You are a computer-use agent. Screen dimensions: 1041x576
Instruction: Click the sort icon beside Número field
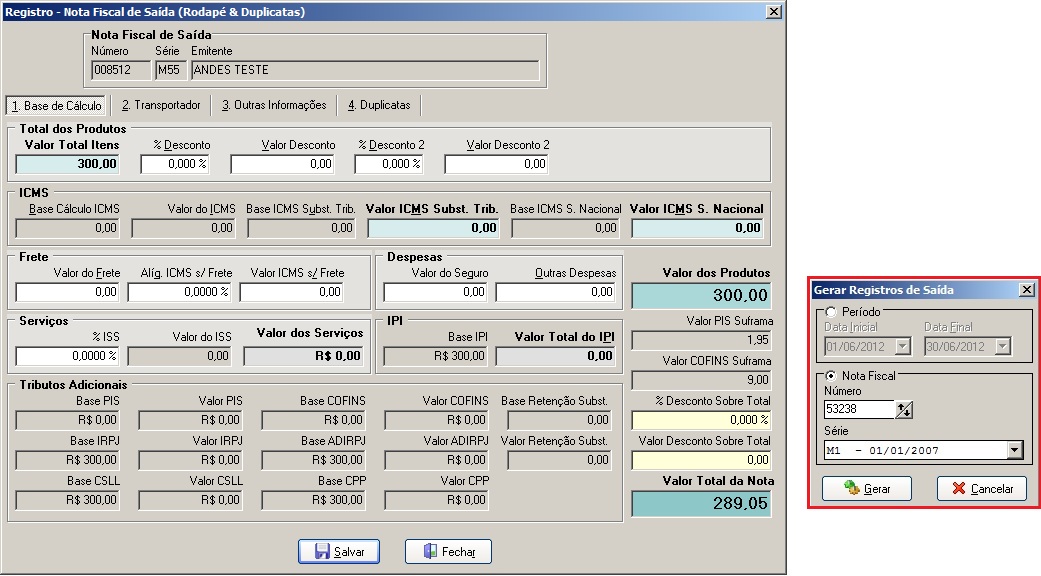coord(904,409)
